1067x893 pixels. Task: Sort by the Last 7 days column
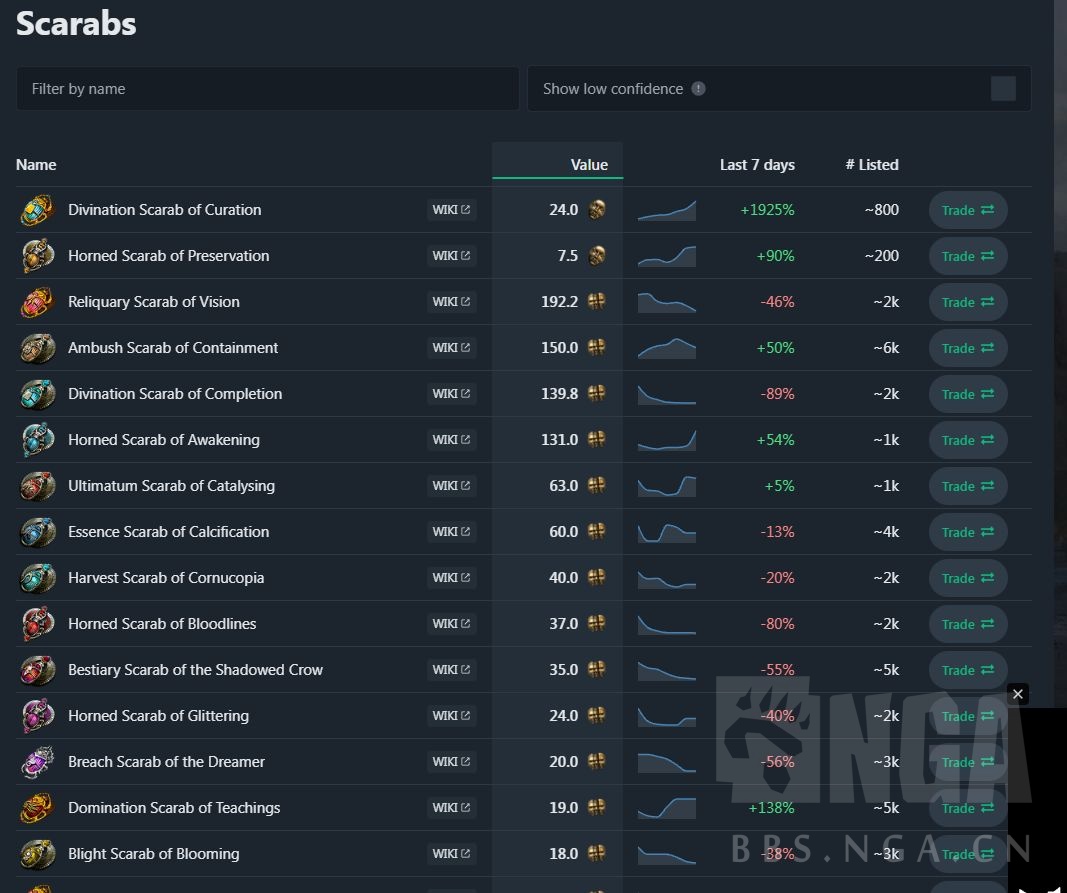coord(757,165)
